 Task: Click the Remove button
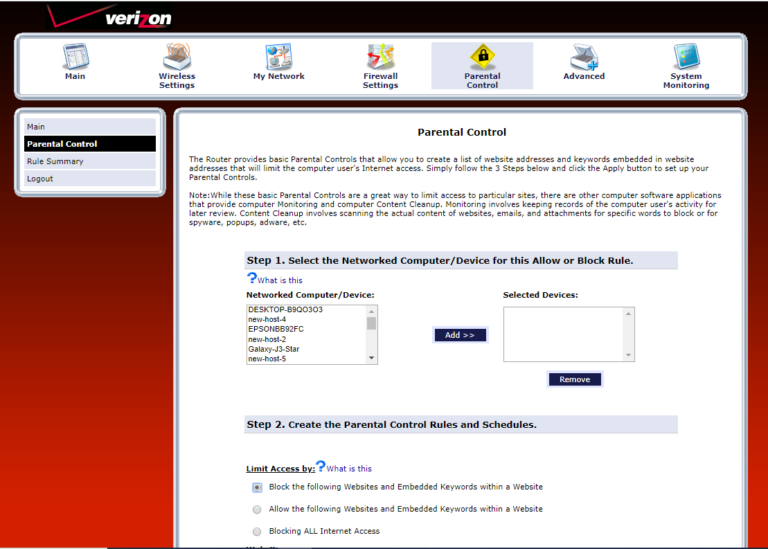(575, 380)
